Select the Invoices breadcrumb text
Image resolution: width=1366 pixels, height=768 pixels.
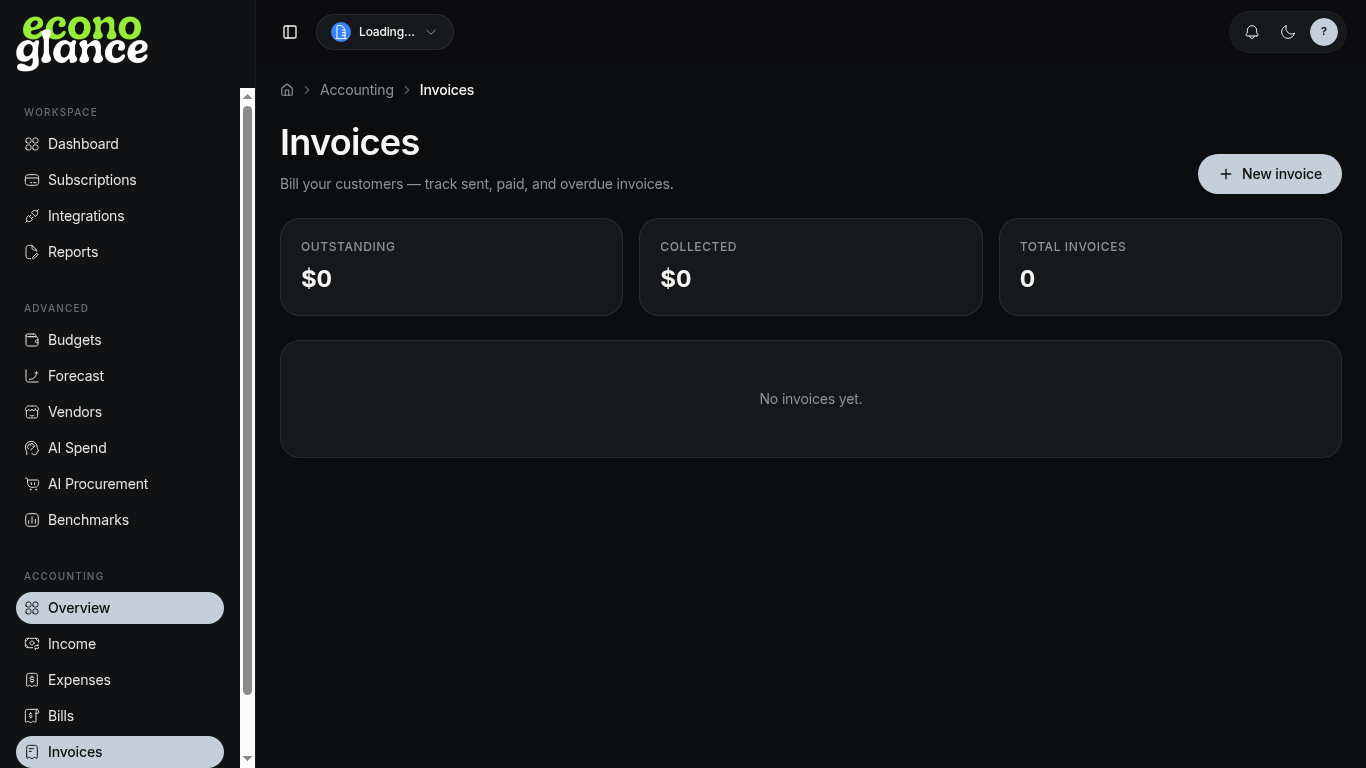(x=447, y=90)
